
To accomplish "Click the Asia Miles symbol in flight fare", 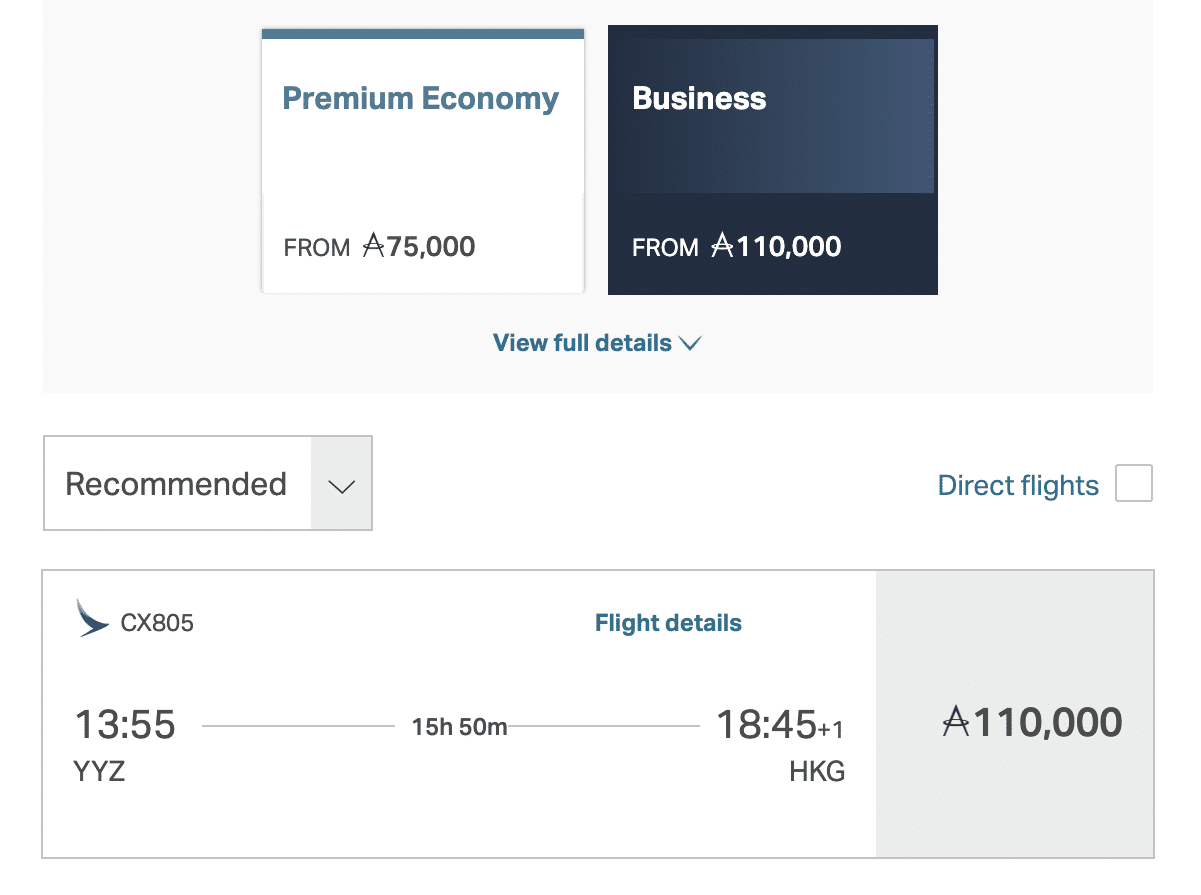I will [957, 721].
